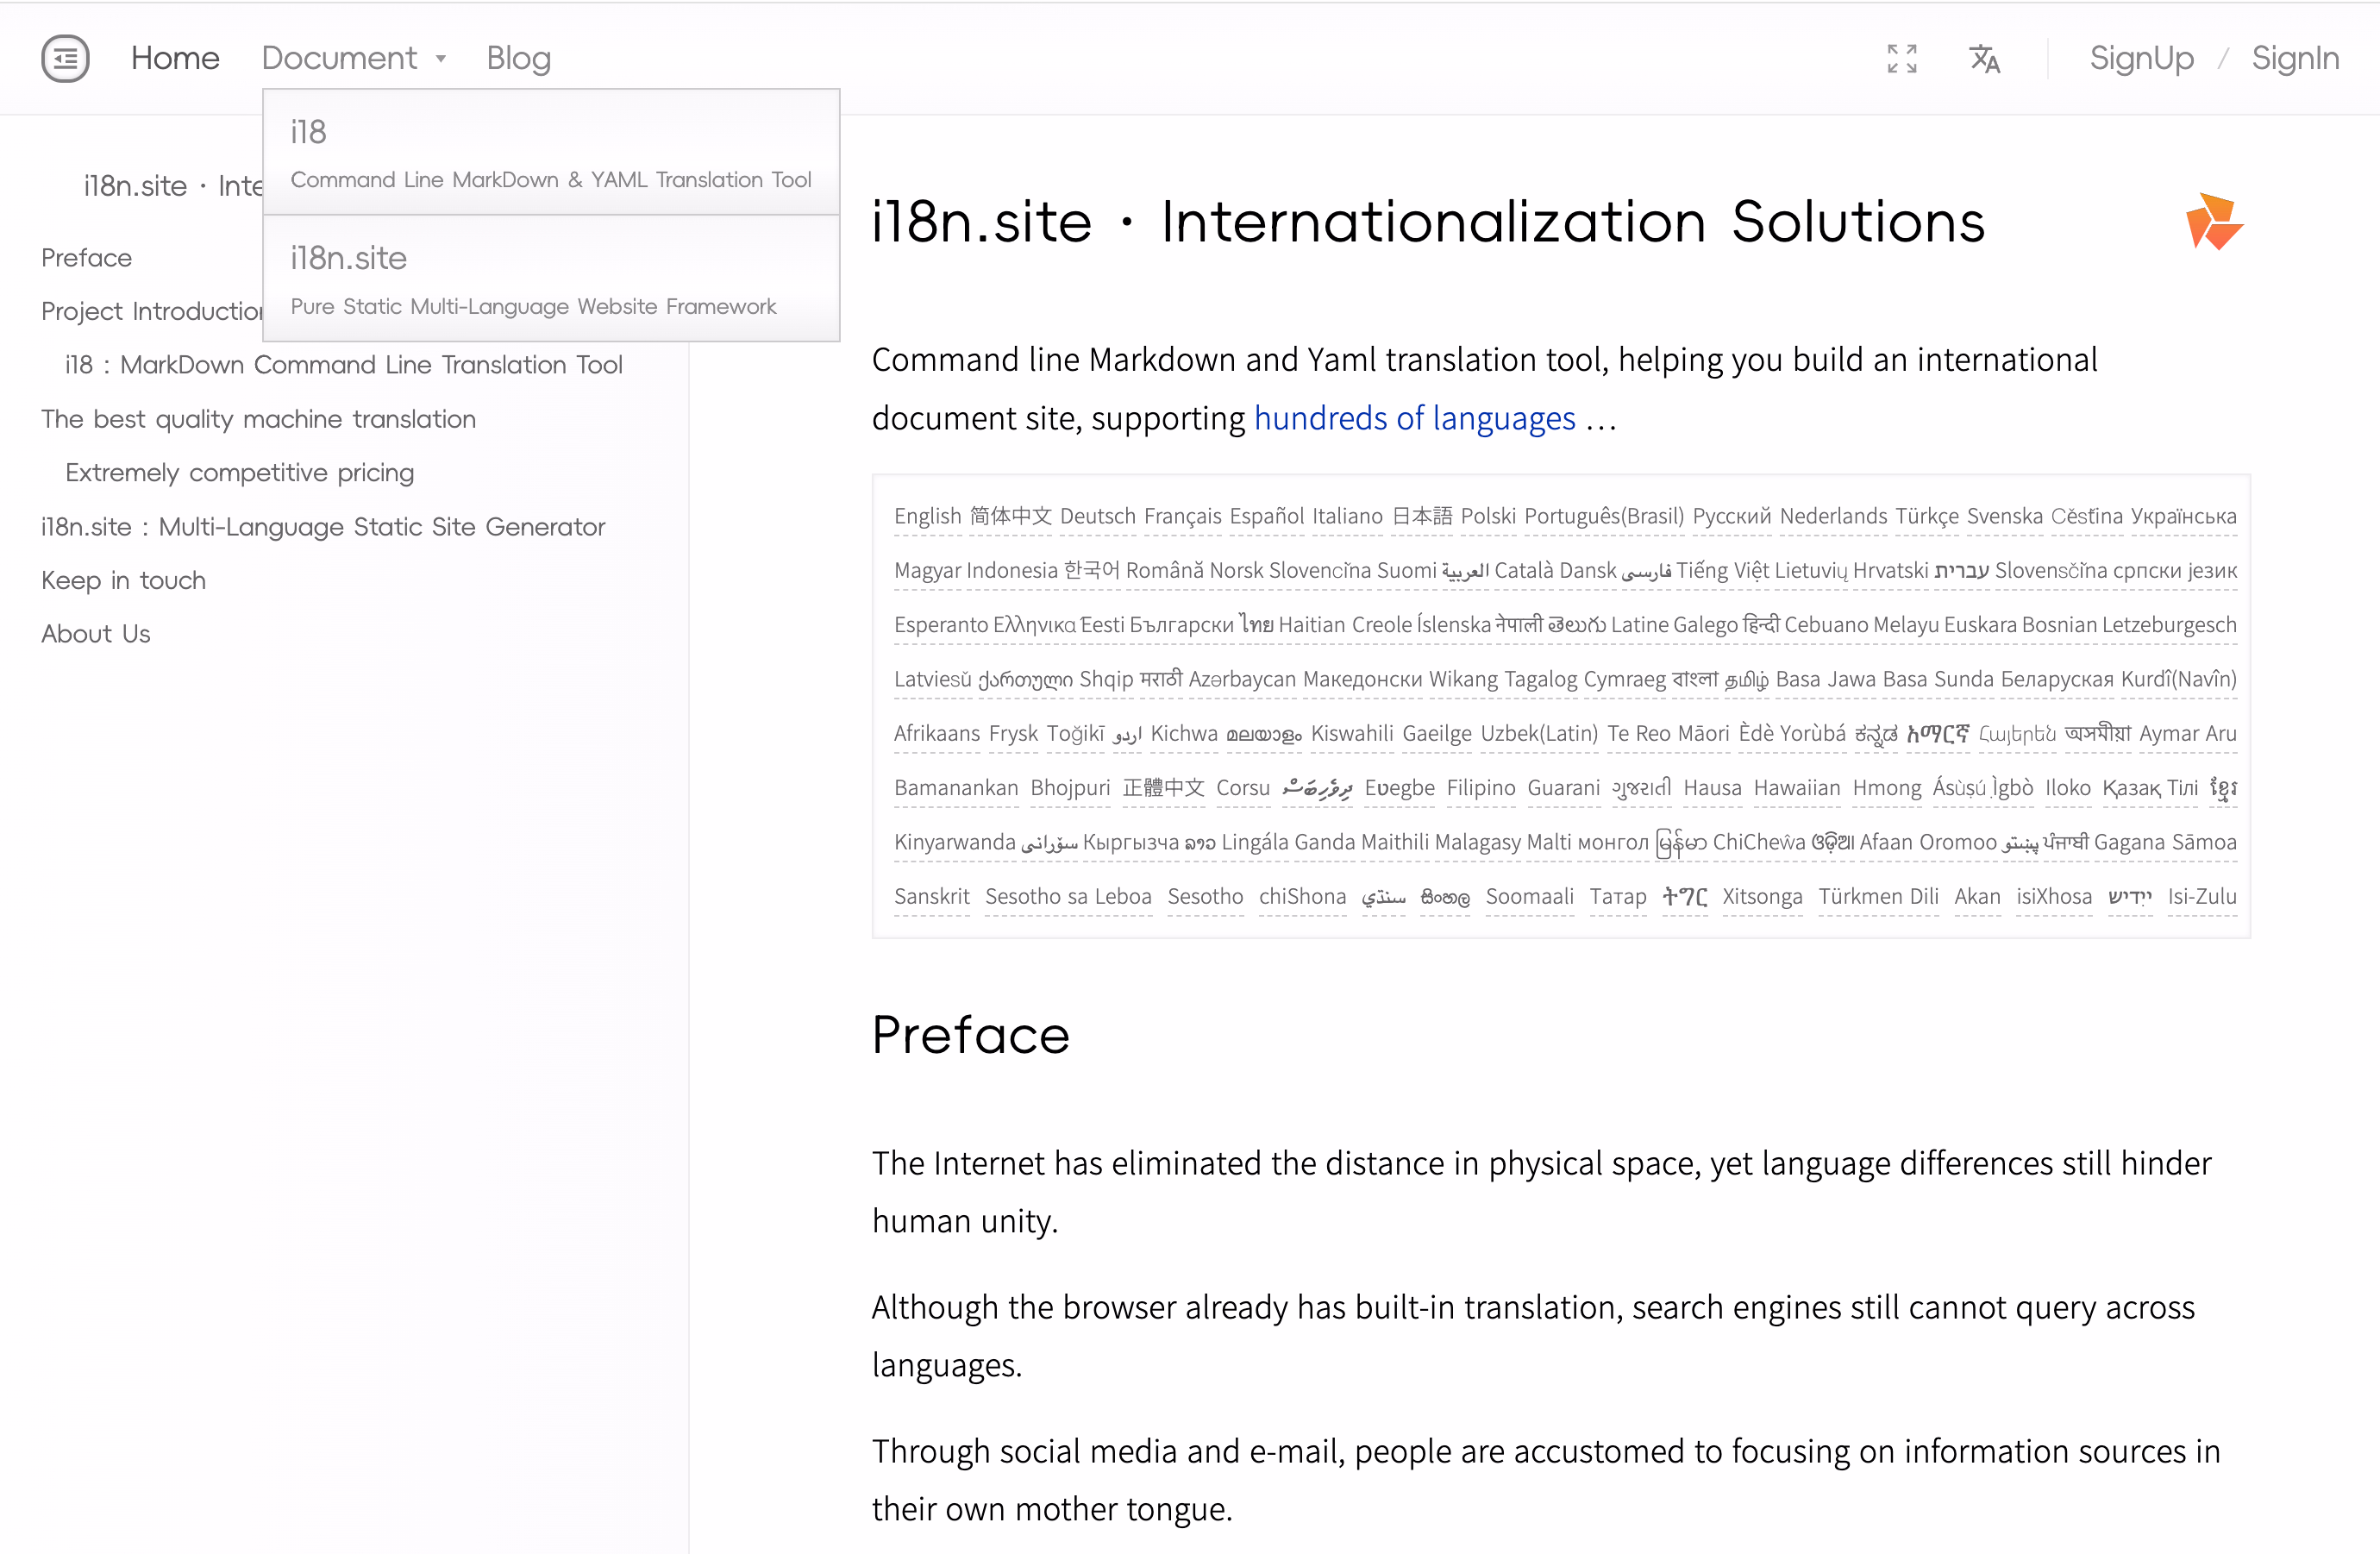Click the SignUp link
The height and width of the screenshot is (1554, 2380).
2141,58
